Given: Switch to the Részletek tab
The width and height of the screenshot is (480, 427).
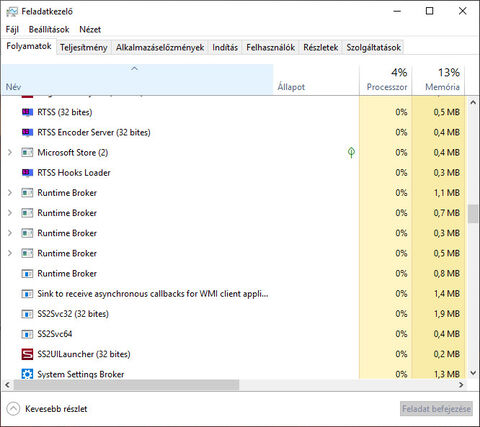Looking at the screenshot, I should click(x=321, y=48).
